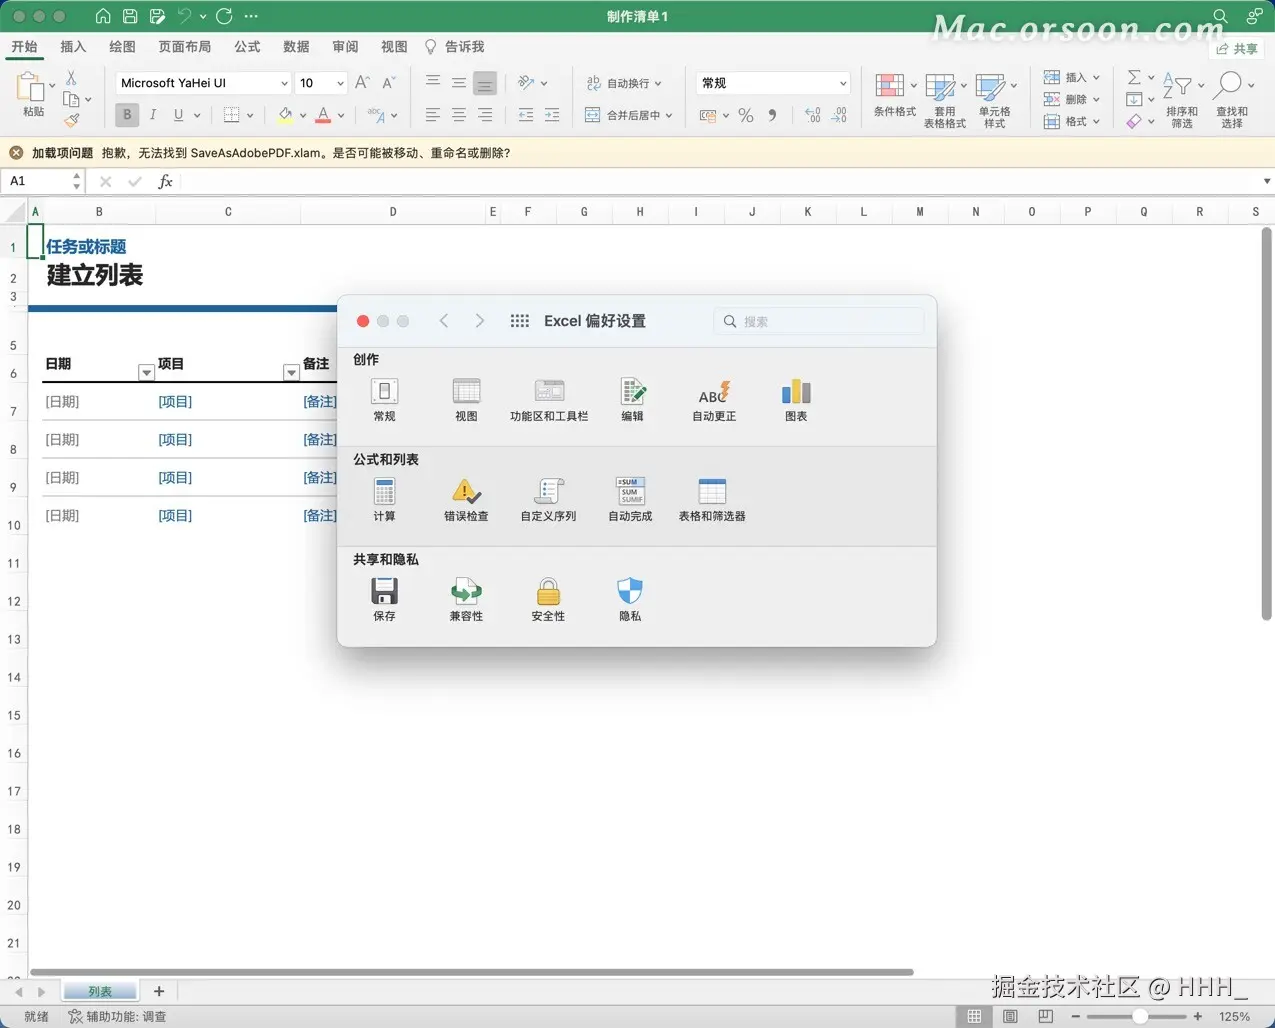The height and width of the screenshot is (1028, 1275).
Task: Switch to the 绘图 ribbon tab
Action: click(x=122, y=47)
